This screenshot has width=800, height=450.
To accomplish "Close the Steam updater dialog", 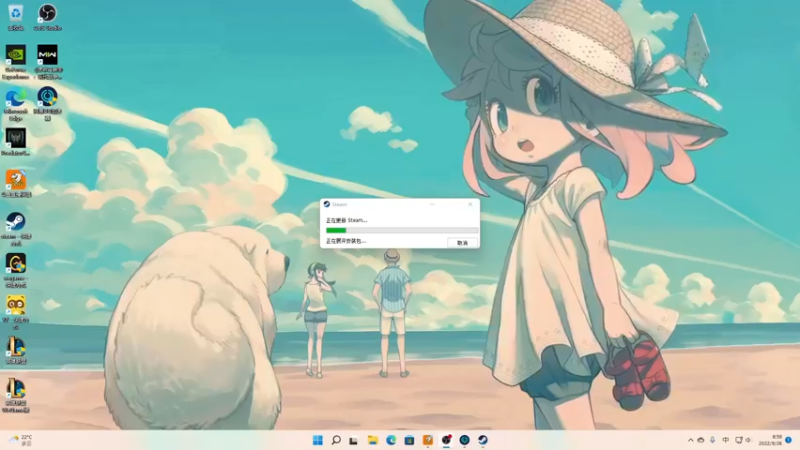I will click(x=470, y=204).
